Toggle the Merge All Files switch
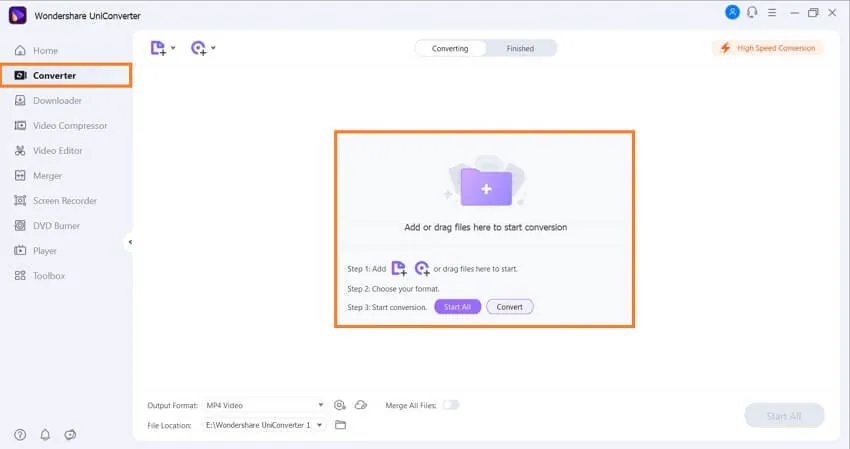 point(450,405)
